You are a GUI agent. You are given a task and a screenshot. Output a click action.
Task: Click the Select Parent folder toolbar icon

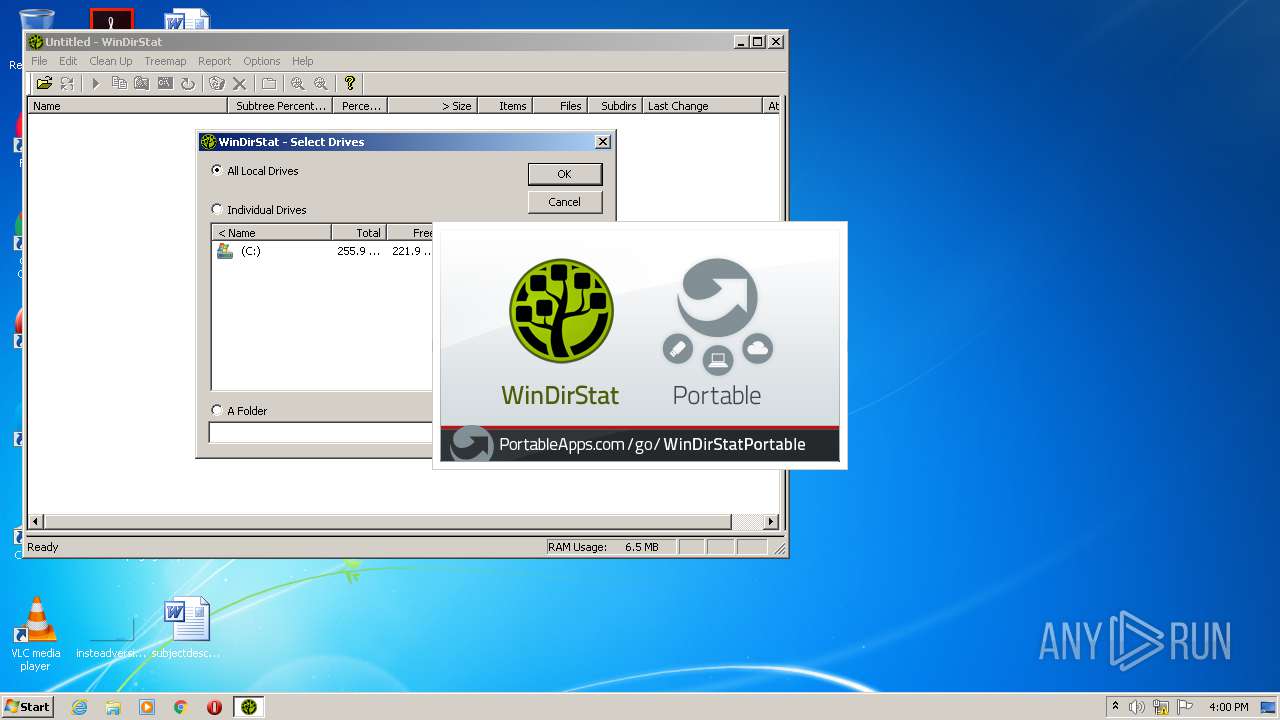268,83
